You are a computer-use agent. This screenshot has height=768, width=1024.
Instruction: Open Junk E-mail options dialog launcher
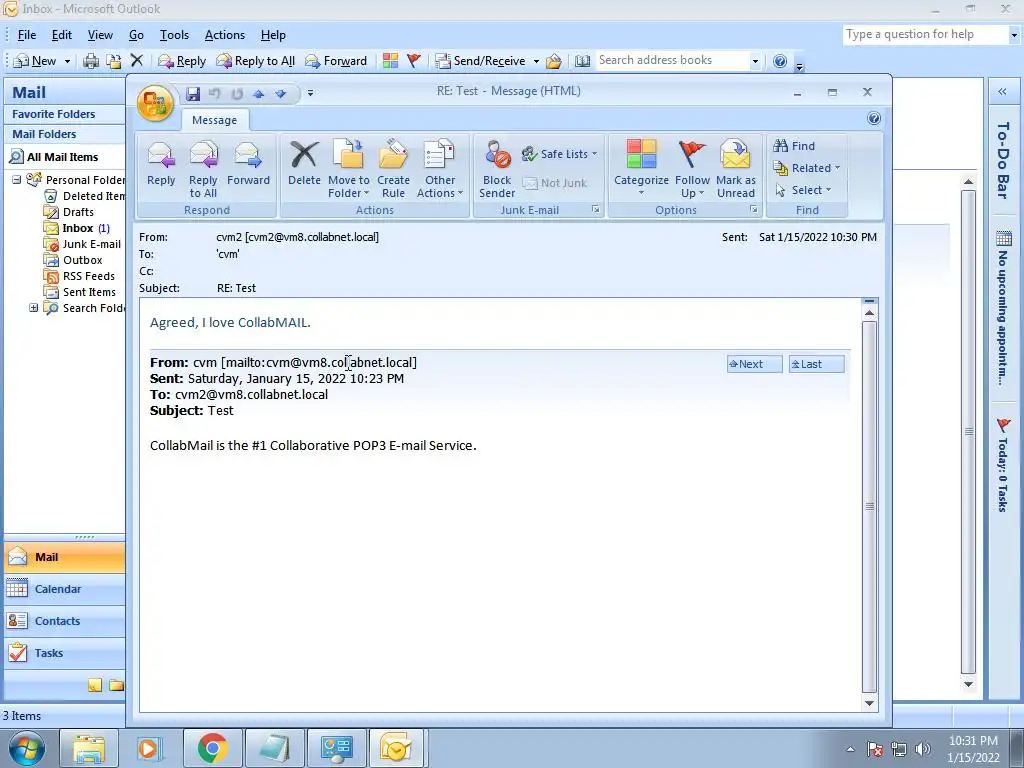coord(596,210)
